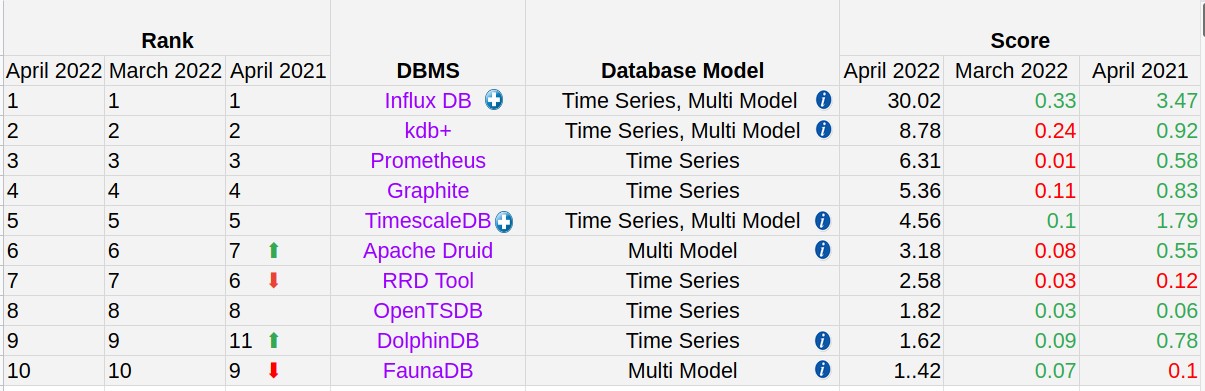This screenshot has width=1205, height=391.
Task: Click red down arrow in RRD Tool row
Action: (x=273, y=280)
